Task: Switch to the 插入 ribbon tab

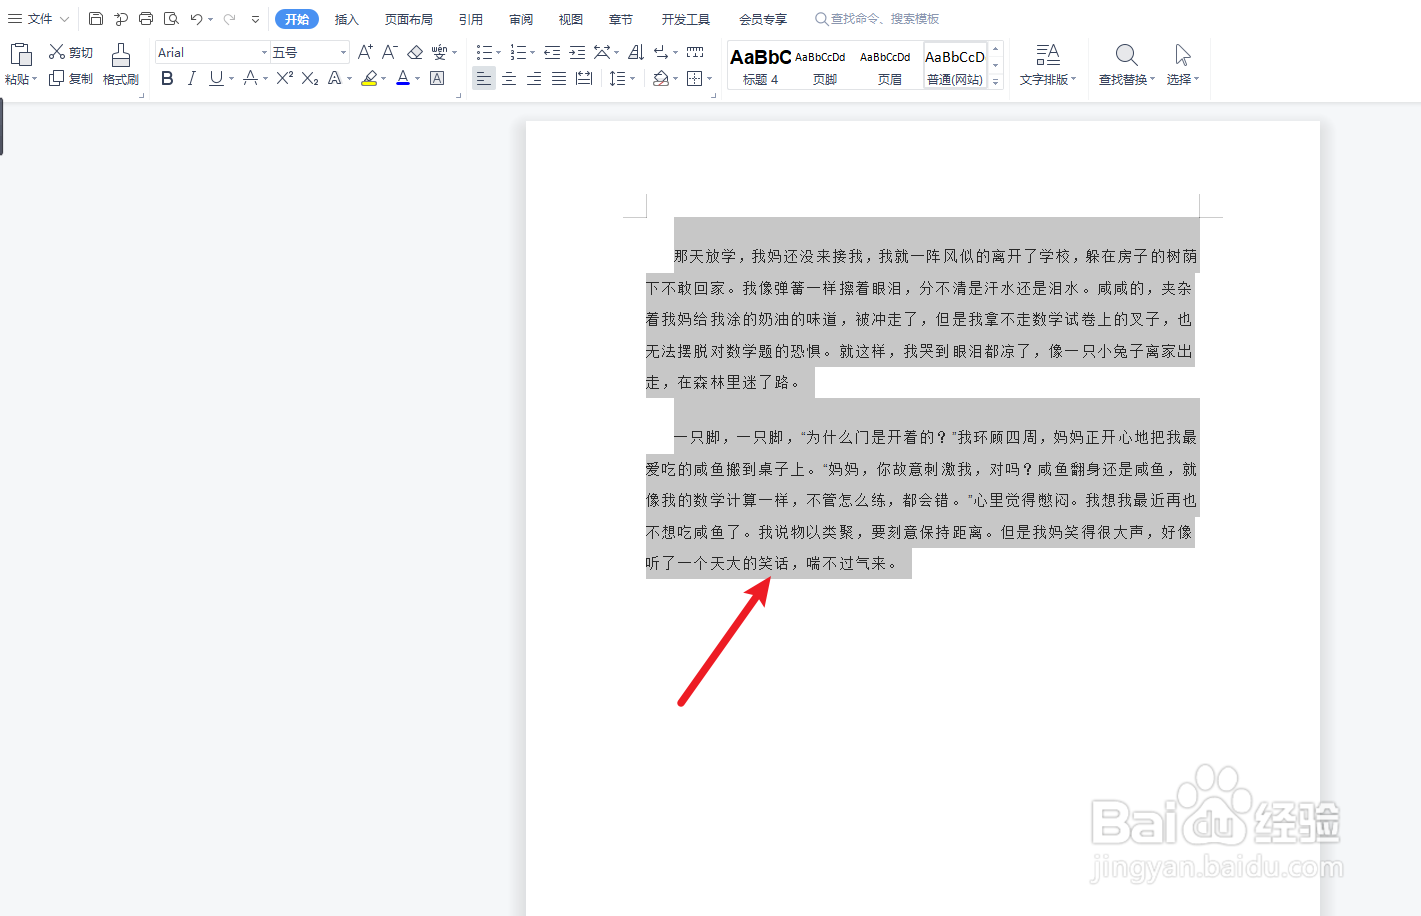Action: pos(346,18)
